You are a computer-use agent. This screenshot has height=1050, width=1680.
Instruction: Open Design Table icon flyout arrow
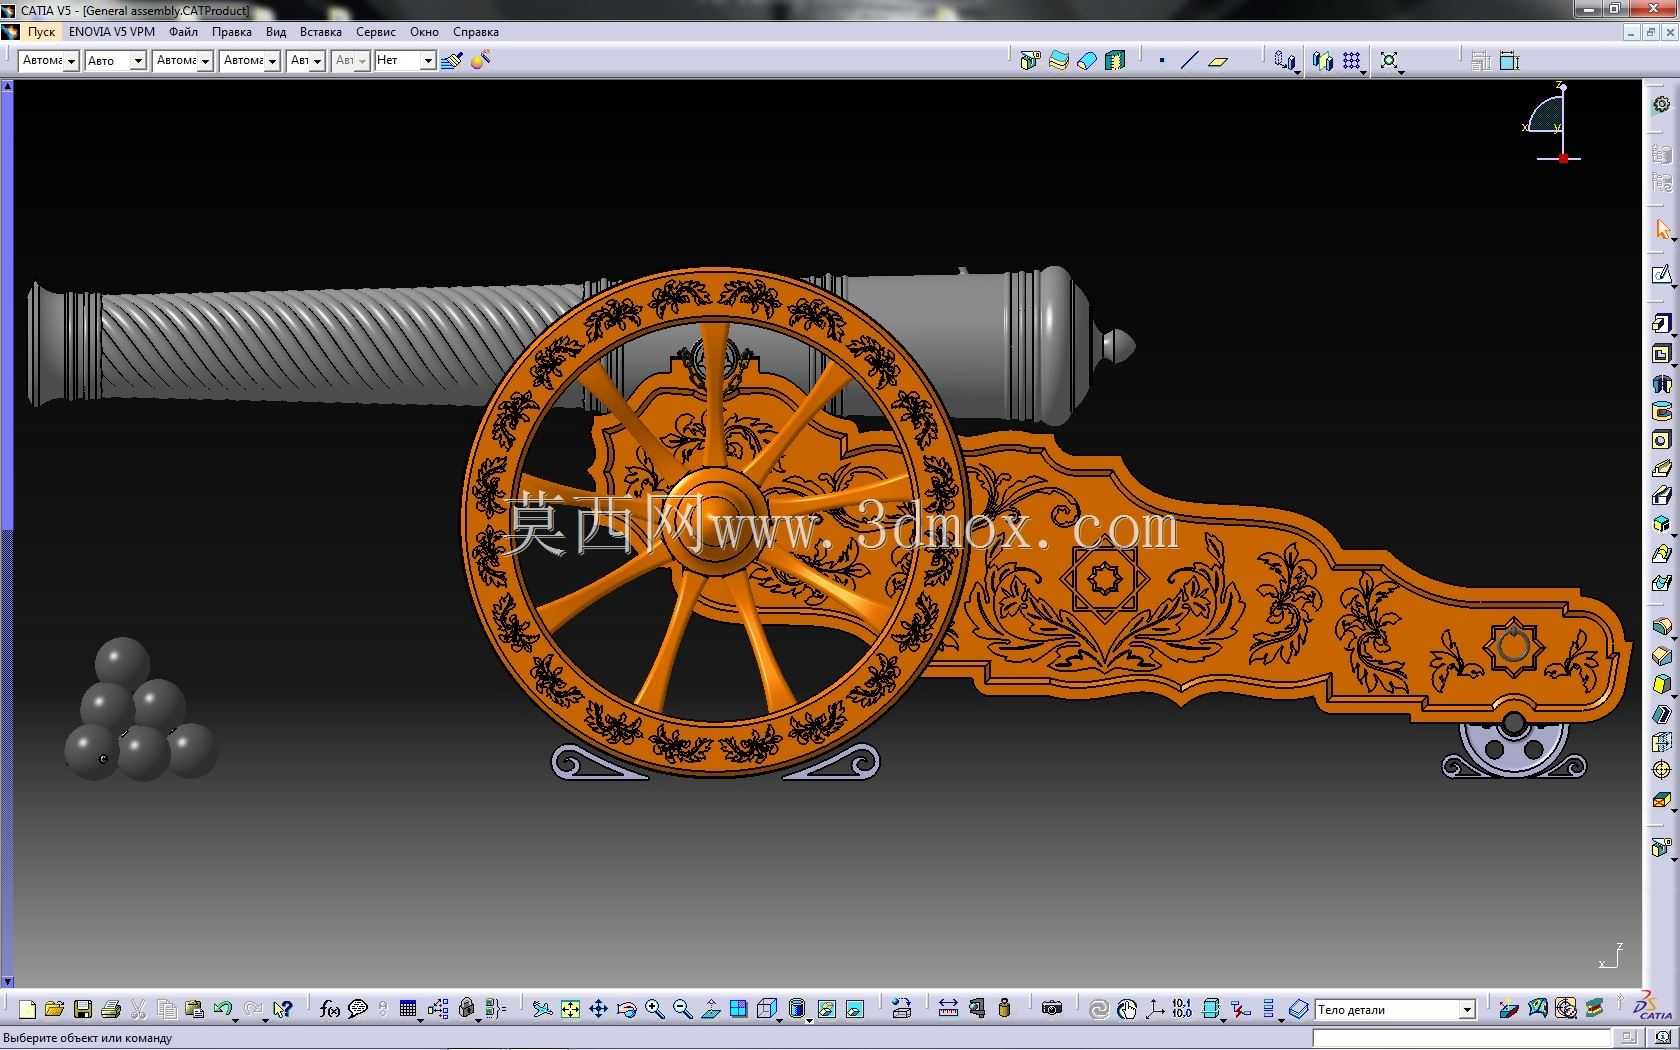(x=420, y=1019)
